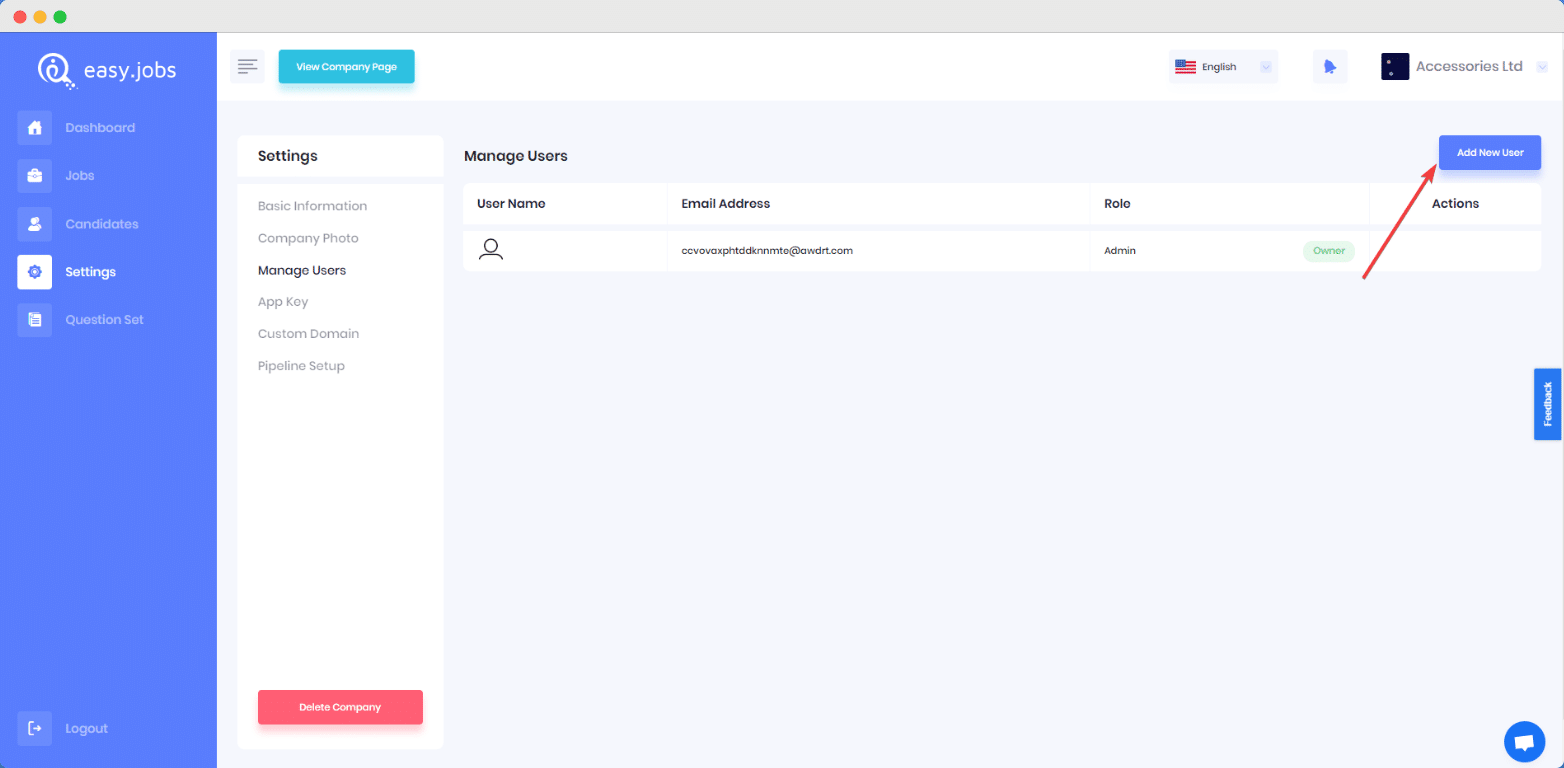Open the English language dropdown
Screen dimensions: 1564x768
[1223, 67]
